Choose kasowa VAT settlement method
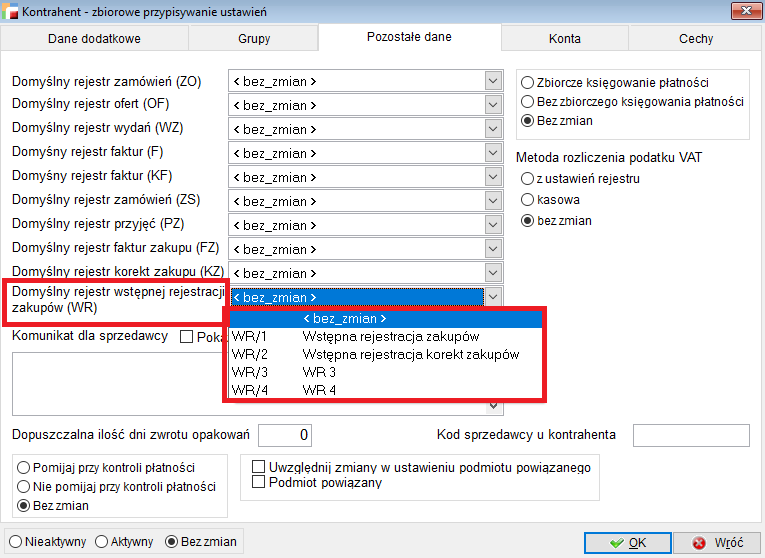765x558 pixels. tap(529, 200)
